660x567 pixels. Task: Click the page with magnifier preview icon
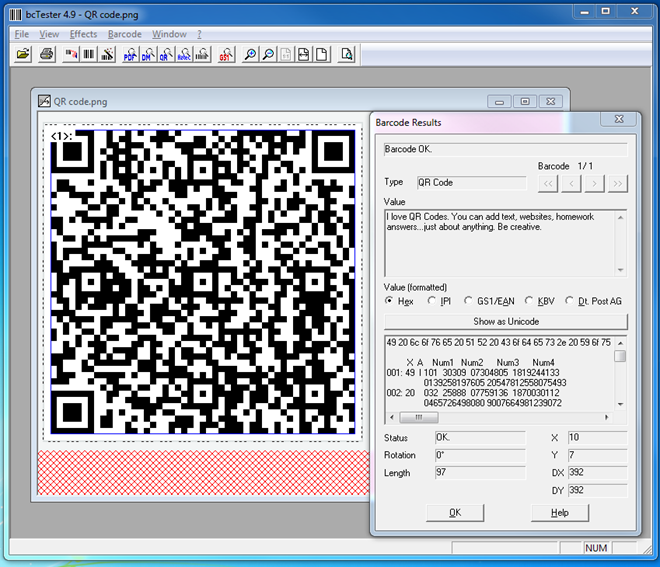346,54
